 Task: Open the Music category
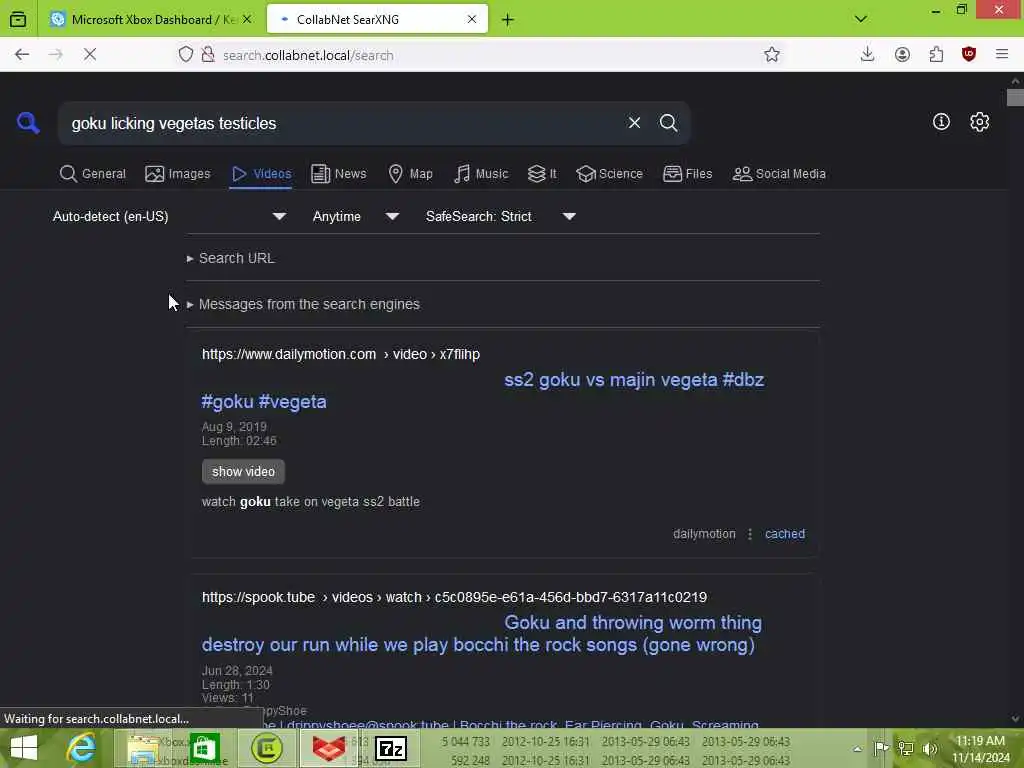[x=481, y=174]
